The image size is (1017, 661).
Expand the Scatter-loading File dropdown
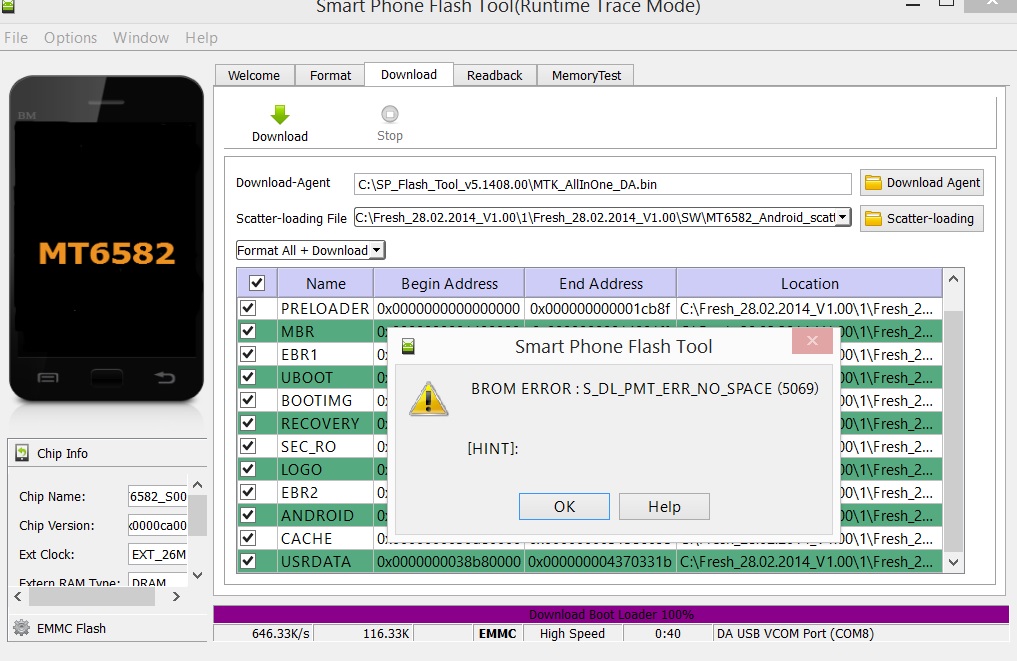pyautogui.click(x=843, y=217)
